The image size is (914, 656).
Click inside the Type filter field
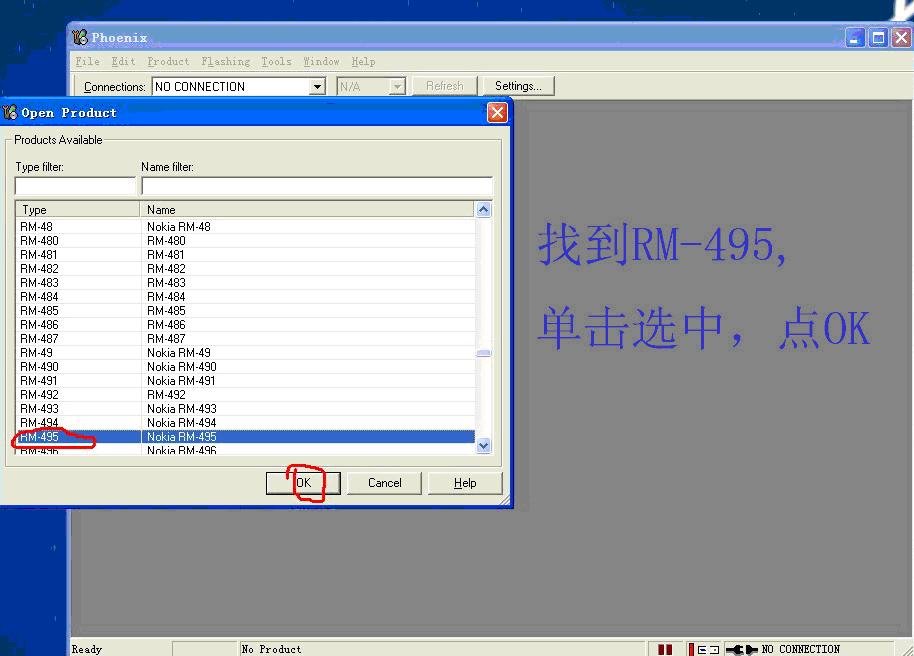[74, 185]
